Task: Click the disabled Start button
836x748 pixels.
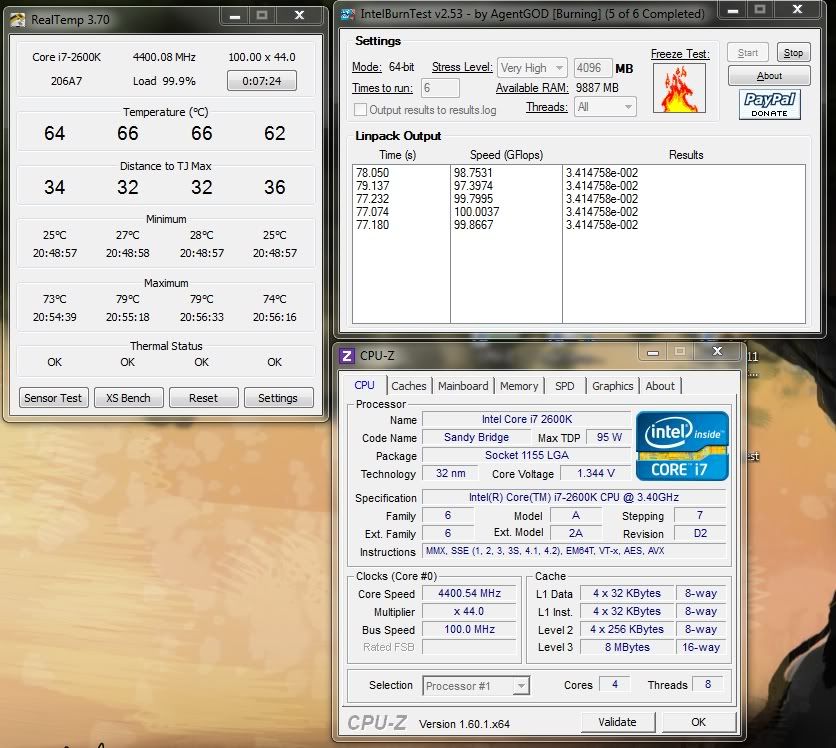Action: pos(748,53)
